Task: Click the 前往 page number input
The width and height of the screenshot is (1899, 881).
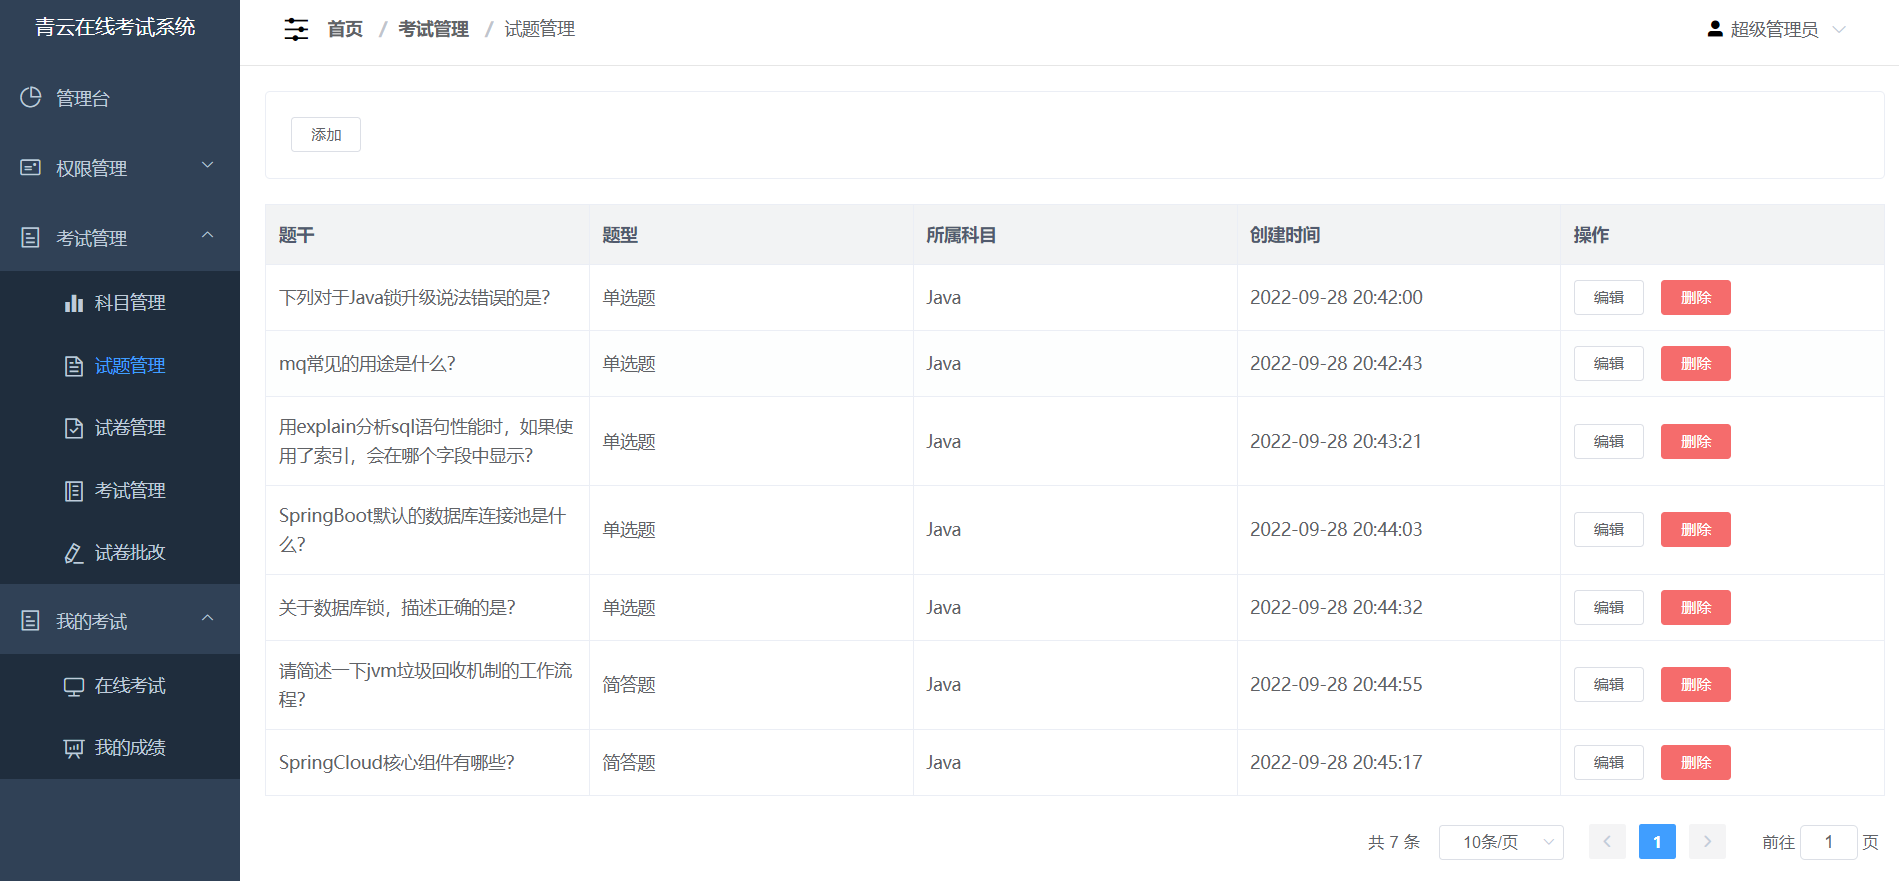Action: [1828, 842]
